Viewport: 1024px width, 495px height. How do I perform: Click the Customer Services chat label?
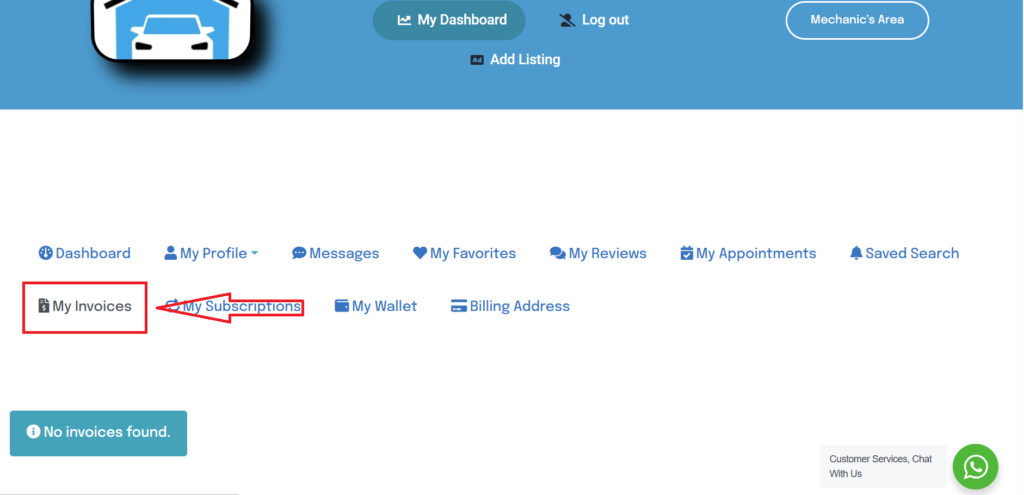click(881, 466)
